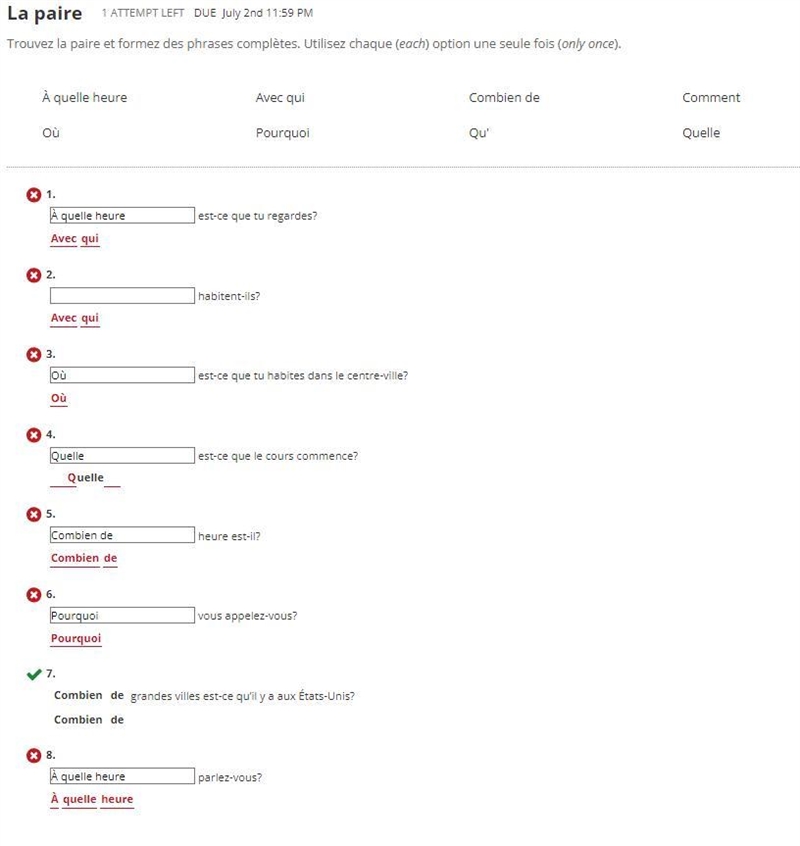The width and height of the screenshot is (800, 846).
Task: Click the answer field before 'parlez-vous?'
Action: click(122, 776)
